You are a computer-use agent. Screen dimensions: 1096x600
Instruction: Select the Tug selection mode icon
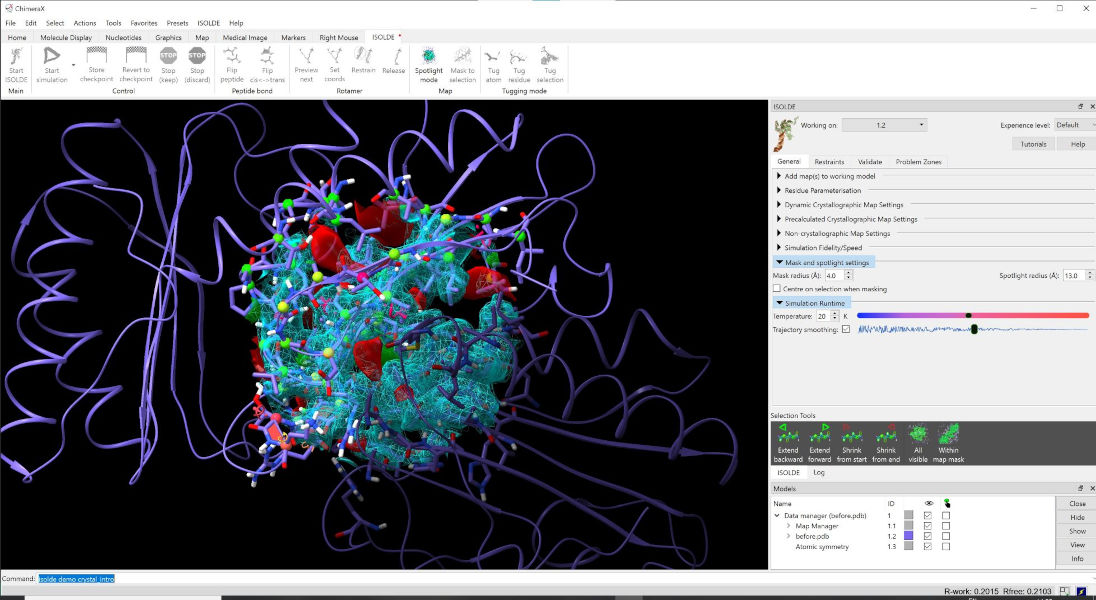pos(549,56)
